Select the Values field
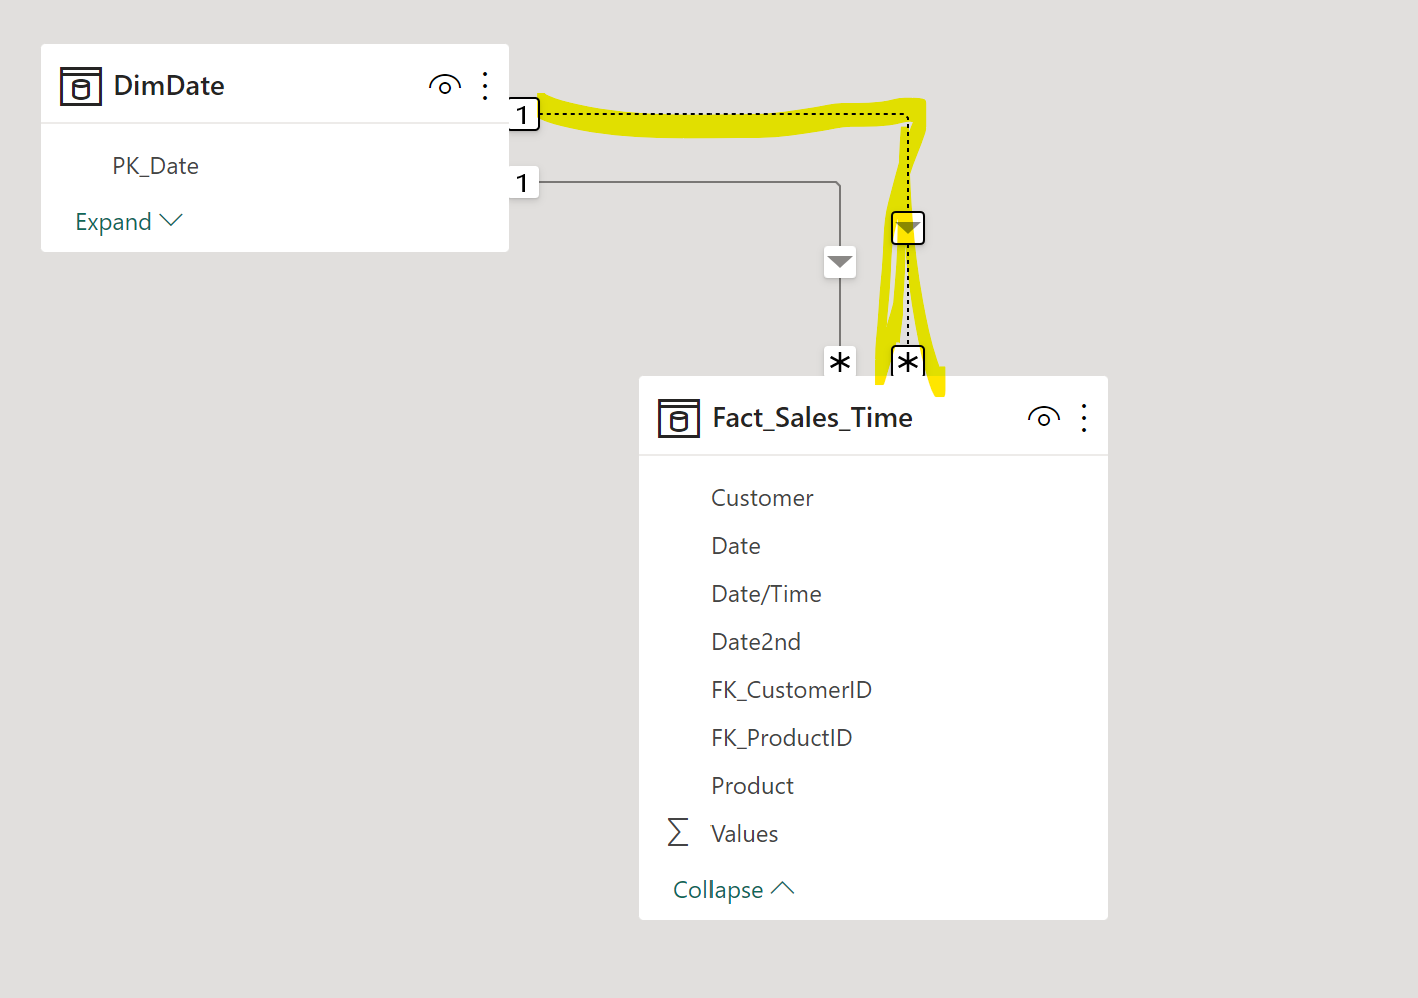Viewport: 1418px width, 998px height. (744, 834)
